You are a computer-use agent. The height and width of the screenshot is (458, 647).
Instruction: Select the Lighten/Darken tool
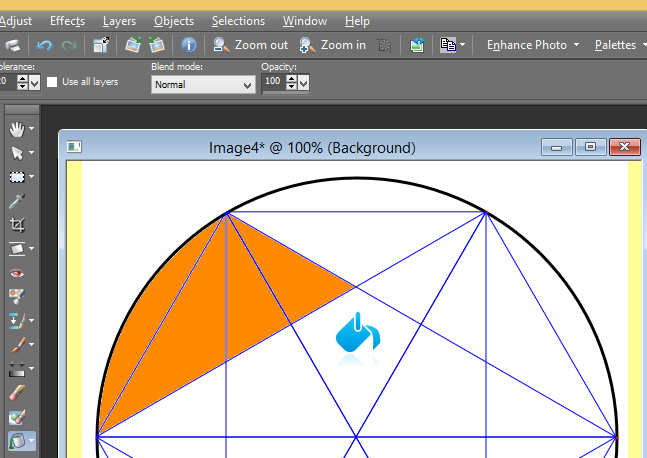tap(17, 368)
